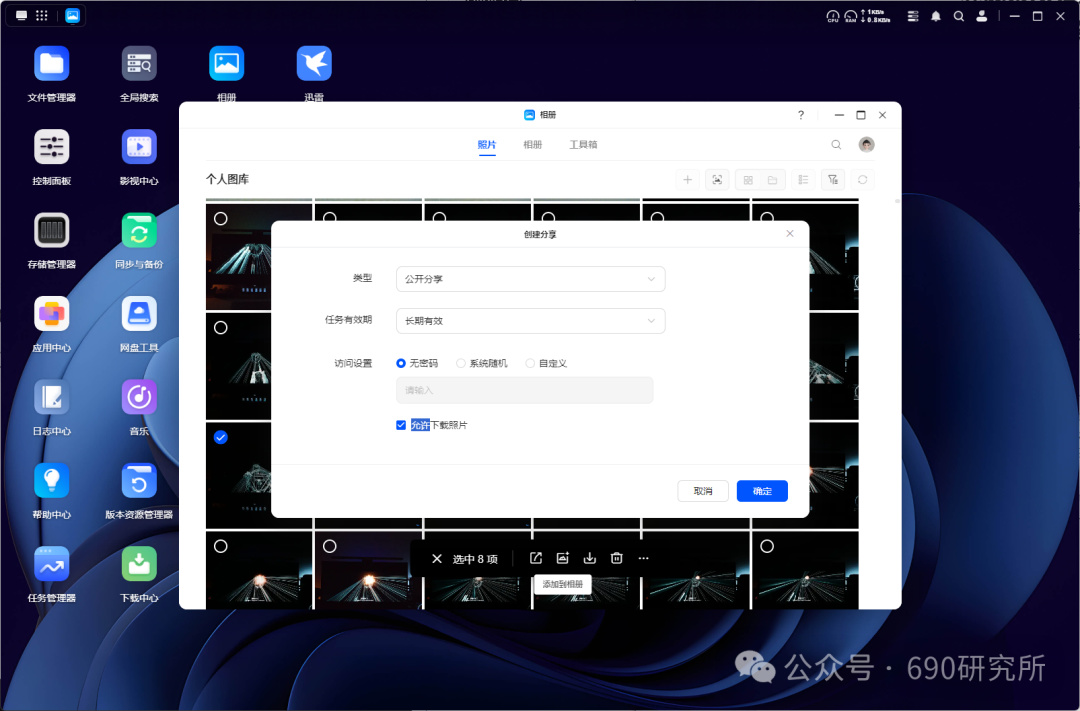The image size is (1080, 711).
Task: Click the RAM usage gauge in the top bar
Action: (x=851, y=16)
